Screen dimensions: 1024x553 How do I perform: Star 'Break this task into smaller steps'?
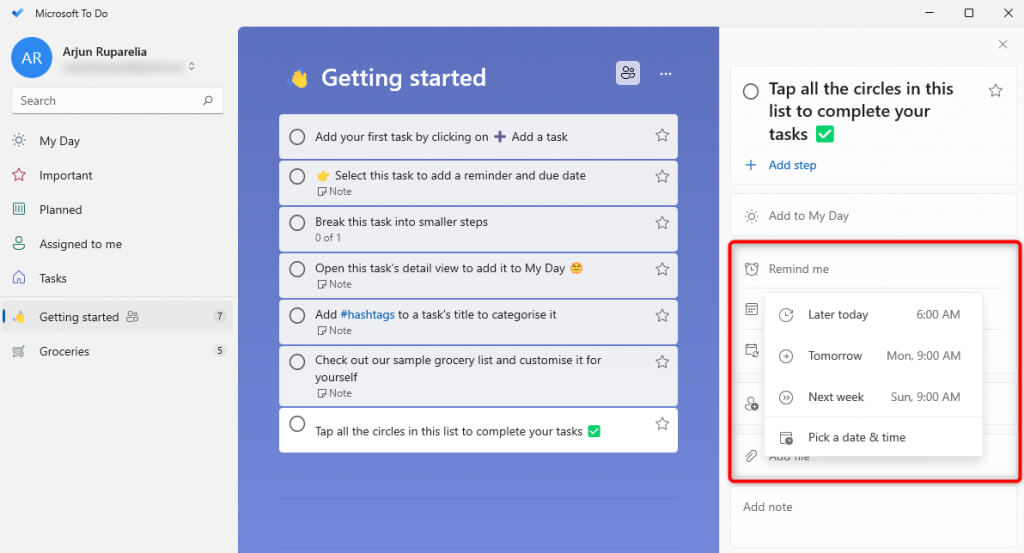tap(662, 223)
